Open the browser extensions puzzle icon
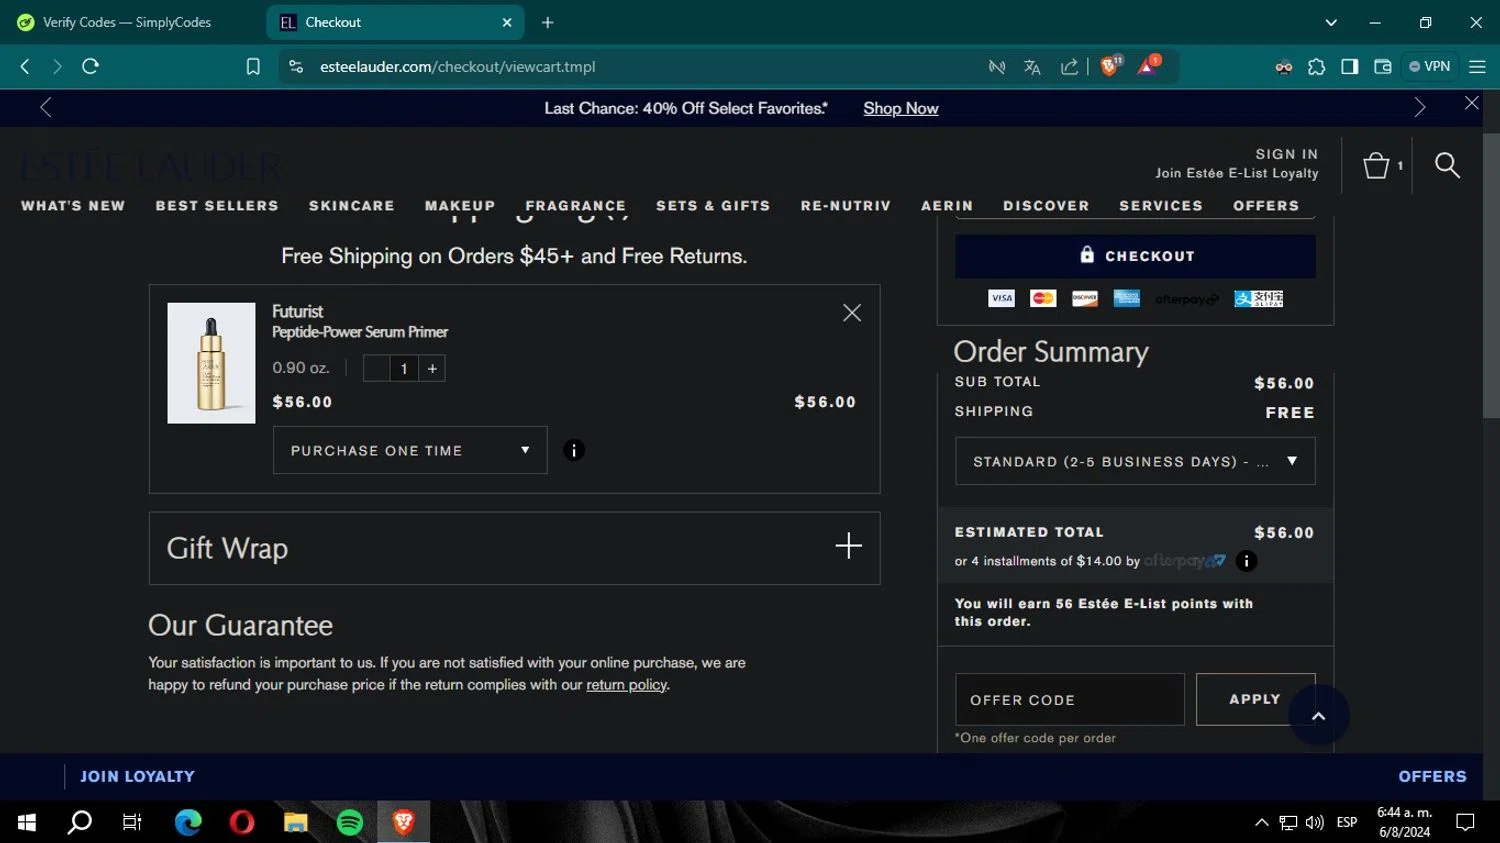The height and width of the screenshot is (843, 1500). [x=1316, y=66]
